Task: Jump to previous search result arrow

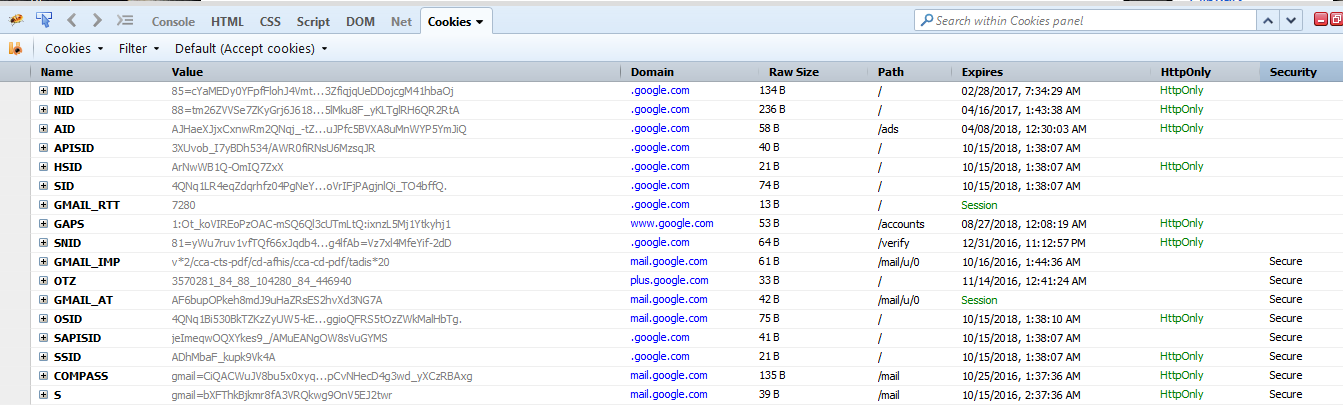Action: click(1268, 20)
